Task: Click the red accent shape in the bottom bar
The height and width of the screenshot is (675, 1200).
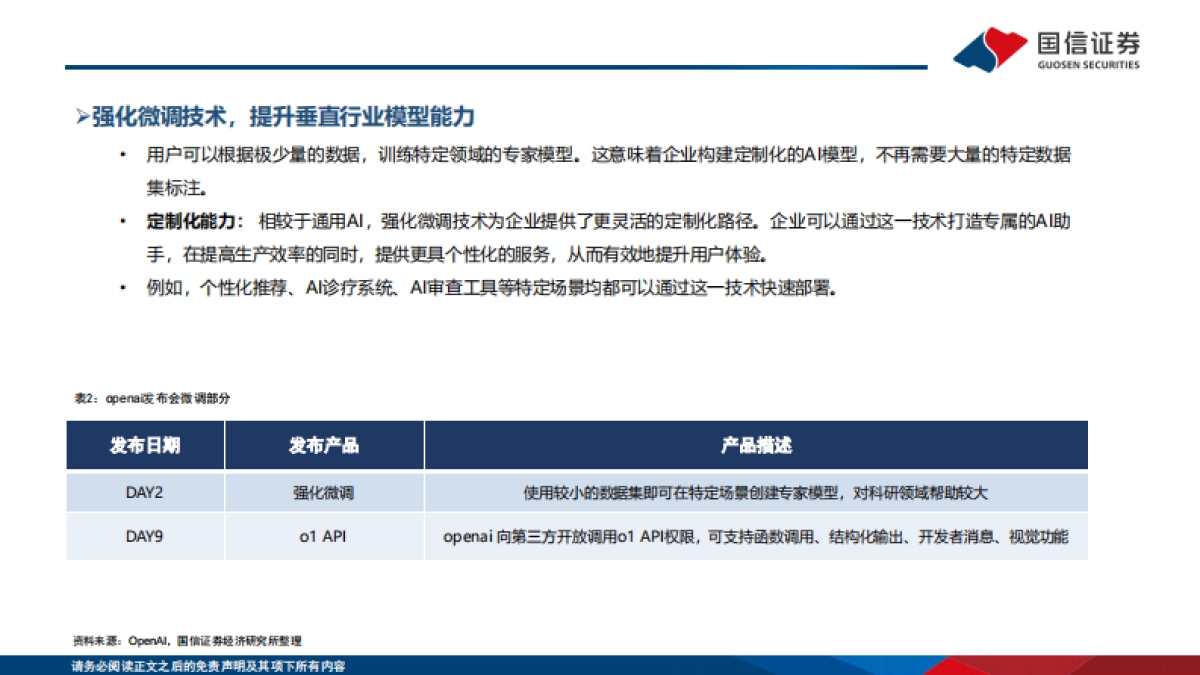Action: (1000, 665)
